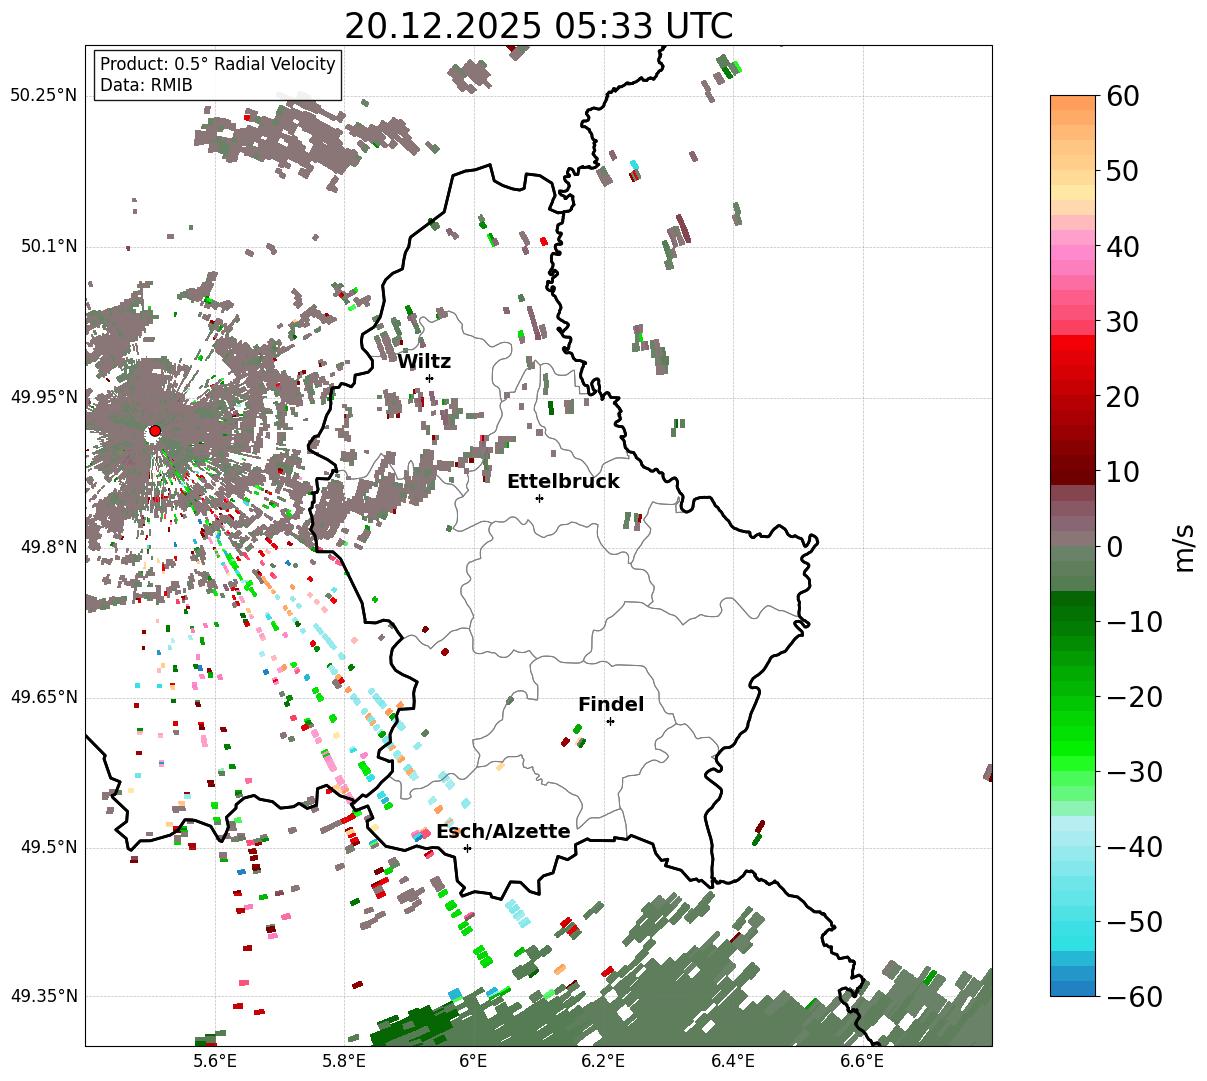Click the 50.1°N latitude label
Screen dimensions: 1207x1081
pos(48,247)
